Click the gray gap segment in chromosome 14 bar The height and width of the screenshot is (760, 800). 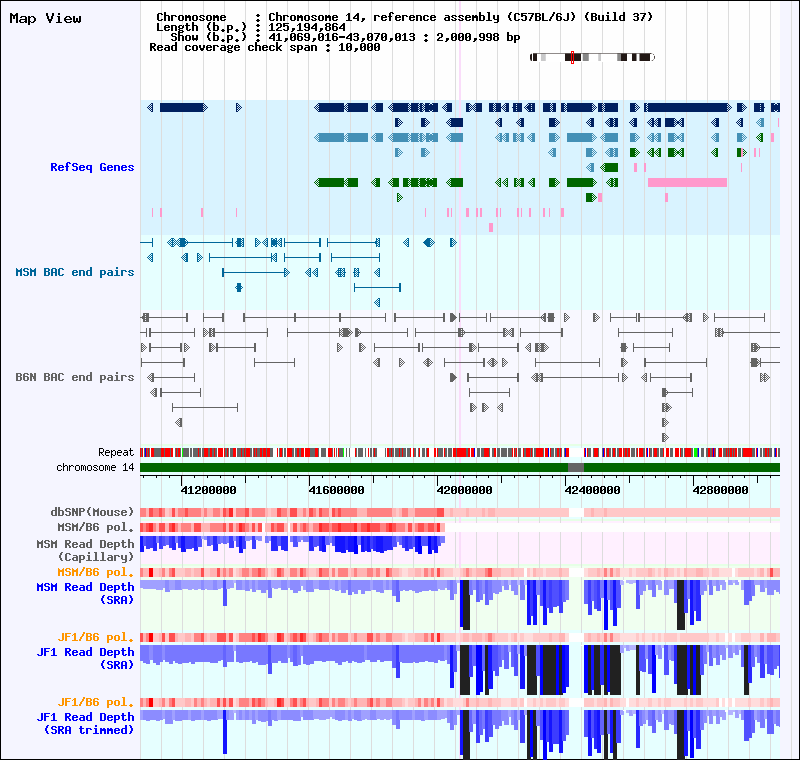(576, 468)
